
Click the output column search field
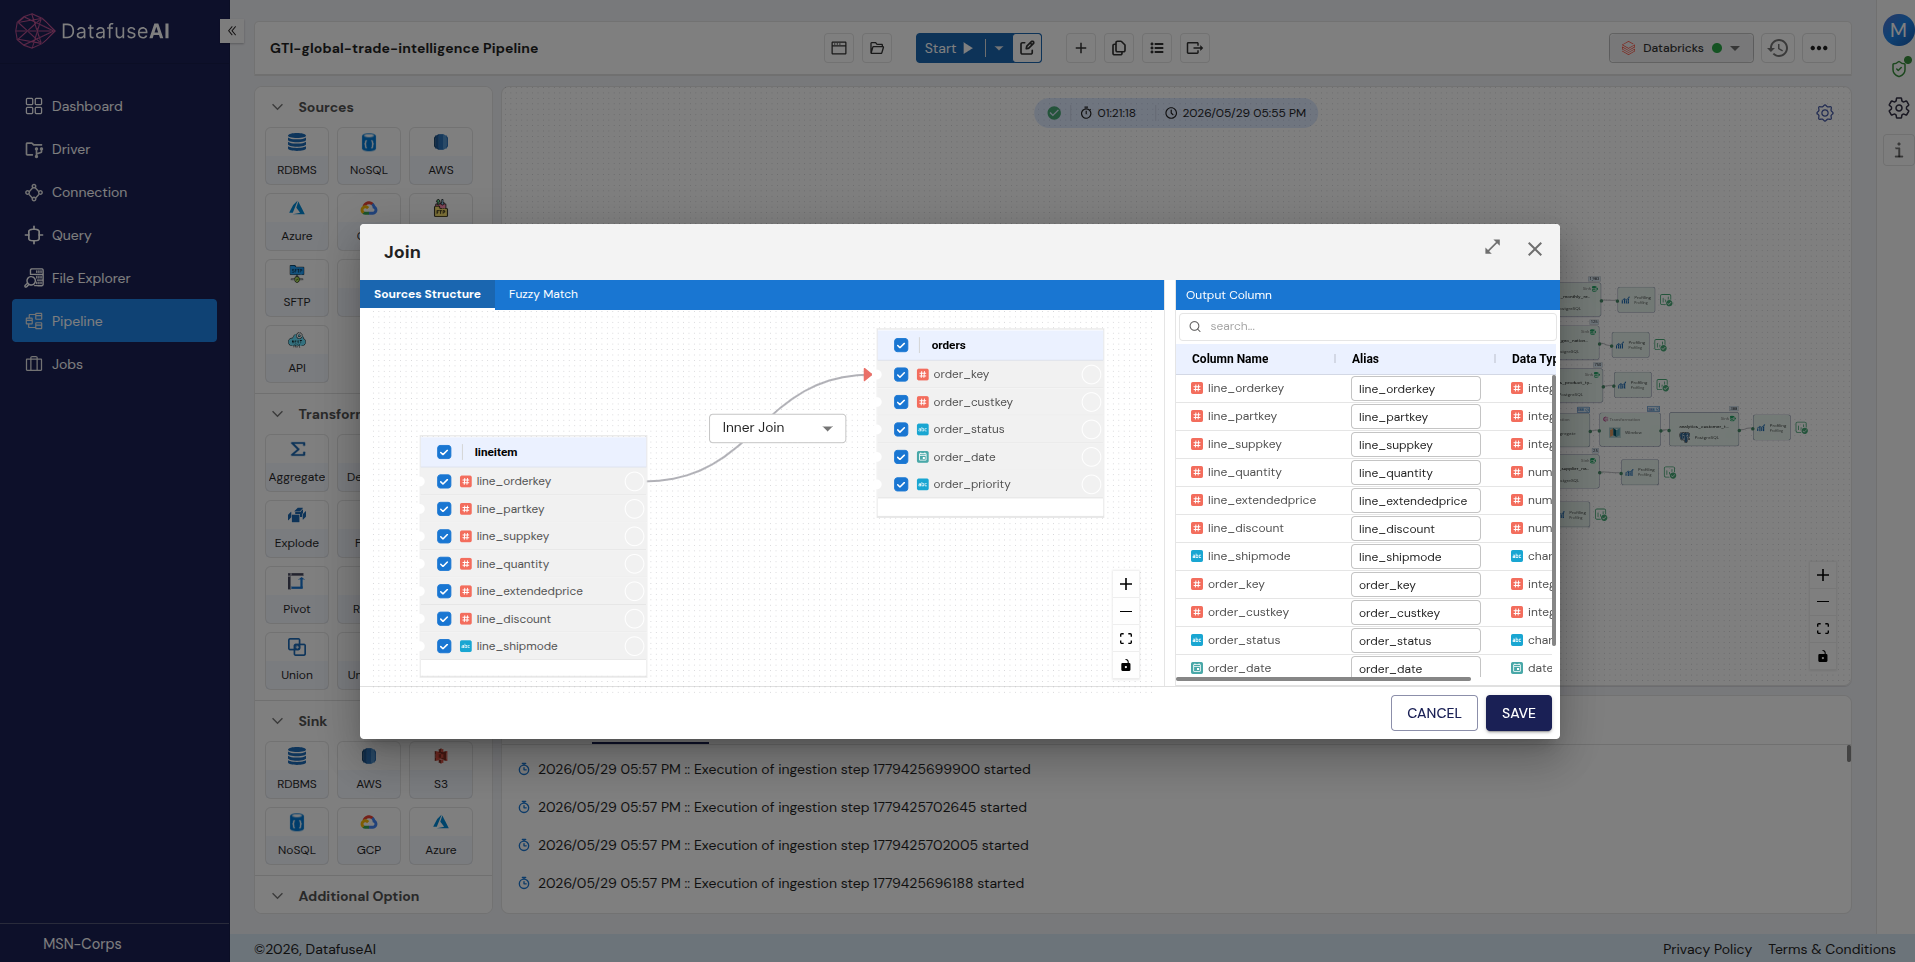pyautogui.click(x=1367, y=326)
